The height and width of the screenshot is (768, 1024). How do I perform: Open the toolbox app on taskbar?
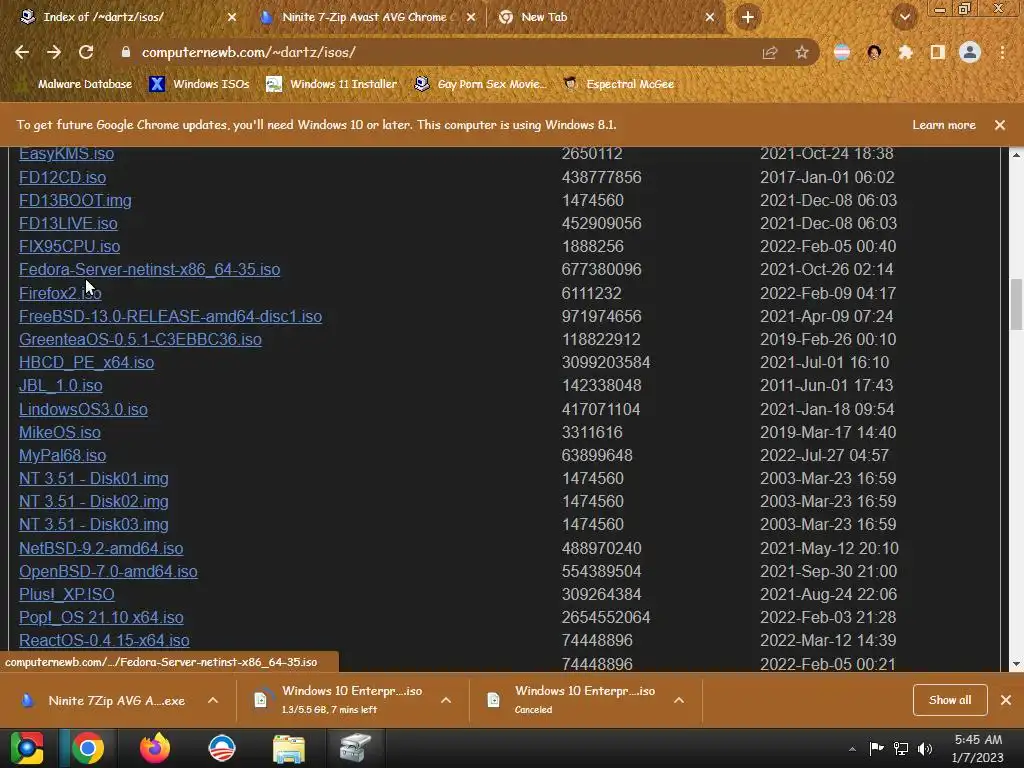[x=355, y=748]
